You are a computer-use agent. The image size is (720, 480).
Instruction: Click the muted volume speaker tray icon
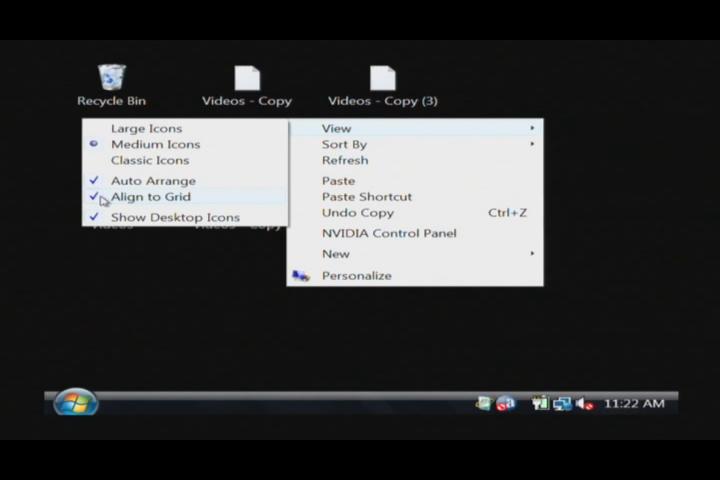coord(584,404)
